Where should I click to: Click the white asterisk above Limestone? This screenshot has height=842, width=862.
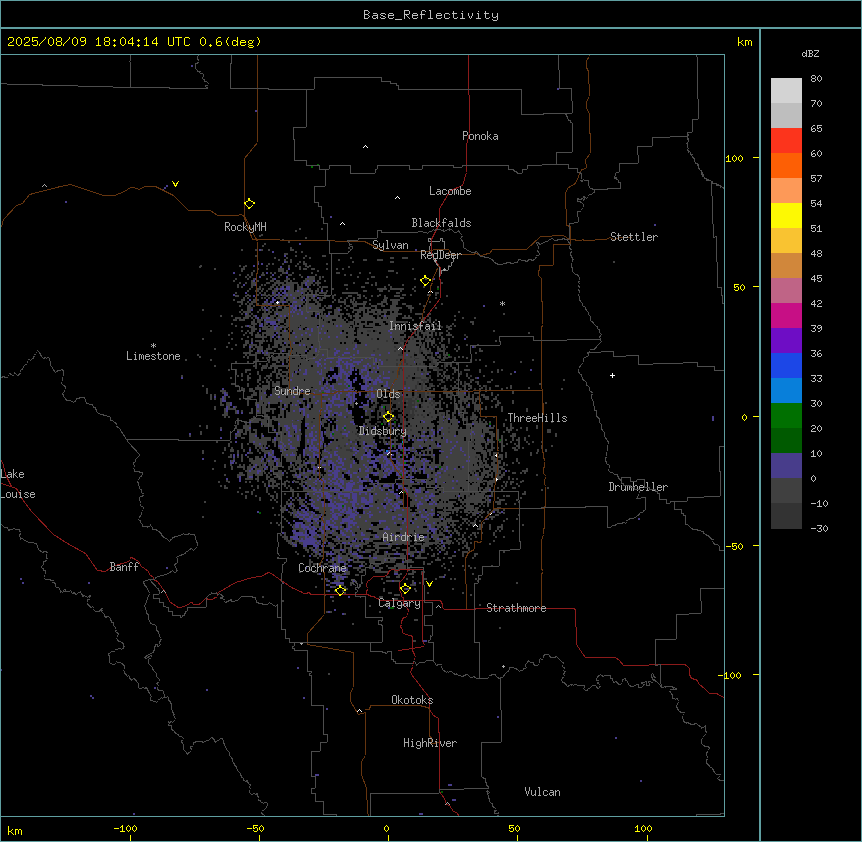pos(153,346)
